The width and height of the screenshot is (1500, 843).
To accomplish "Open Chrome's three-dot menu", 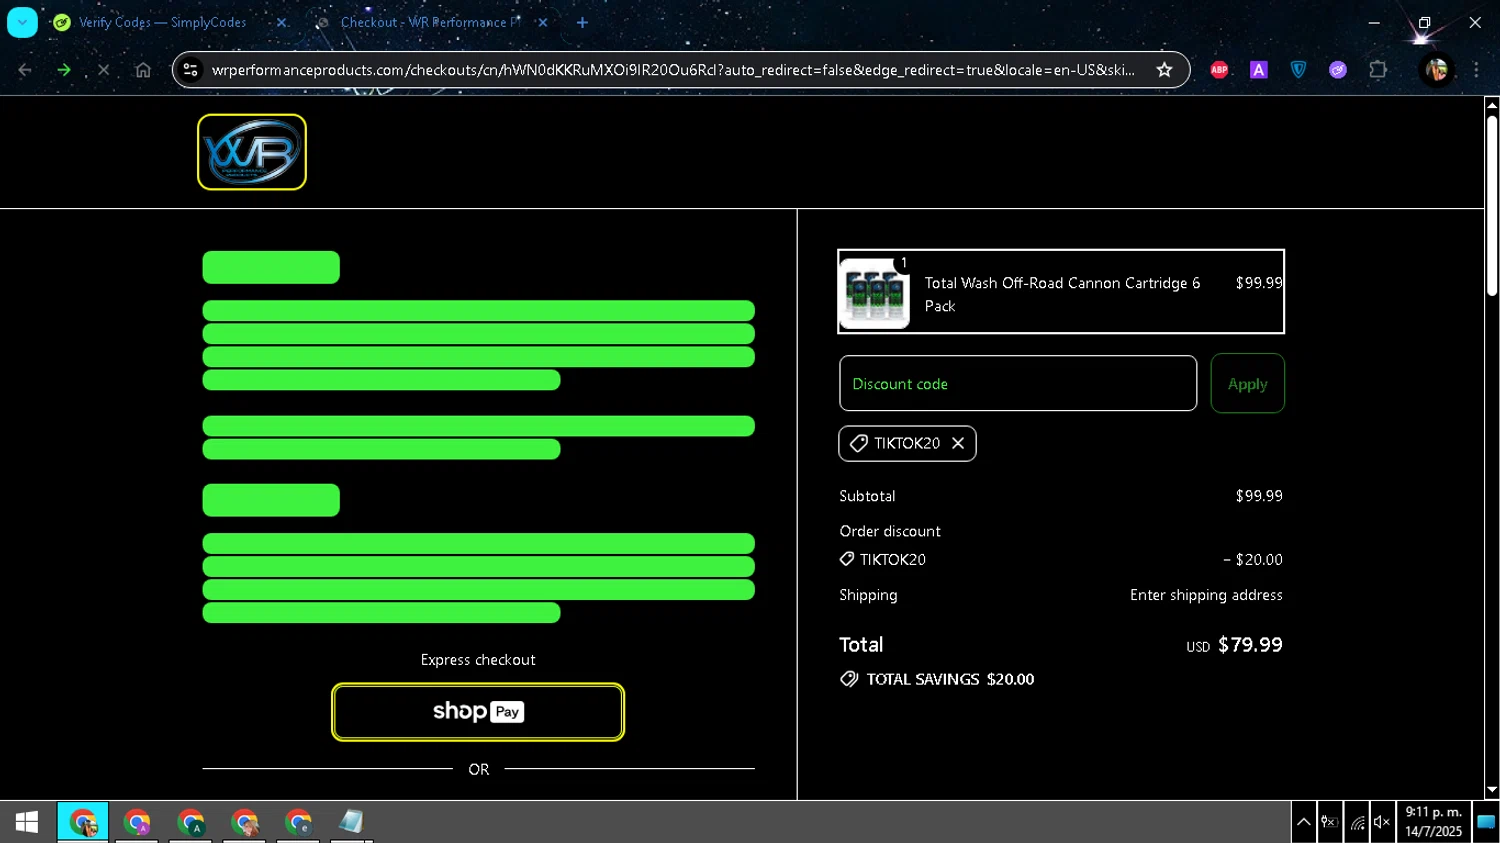I will click(x=1476, y=70).
